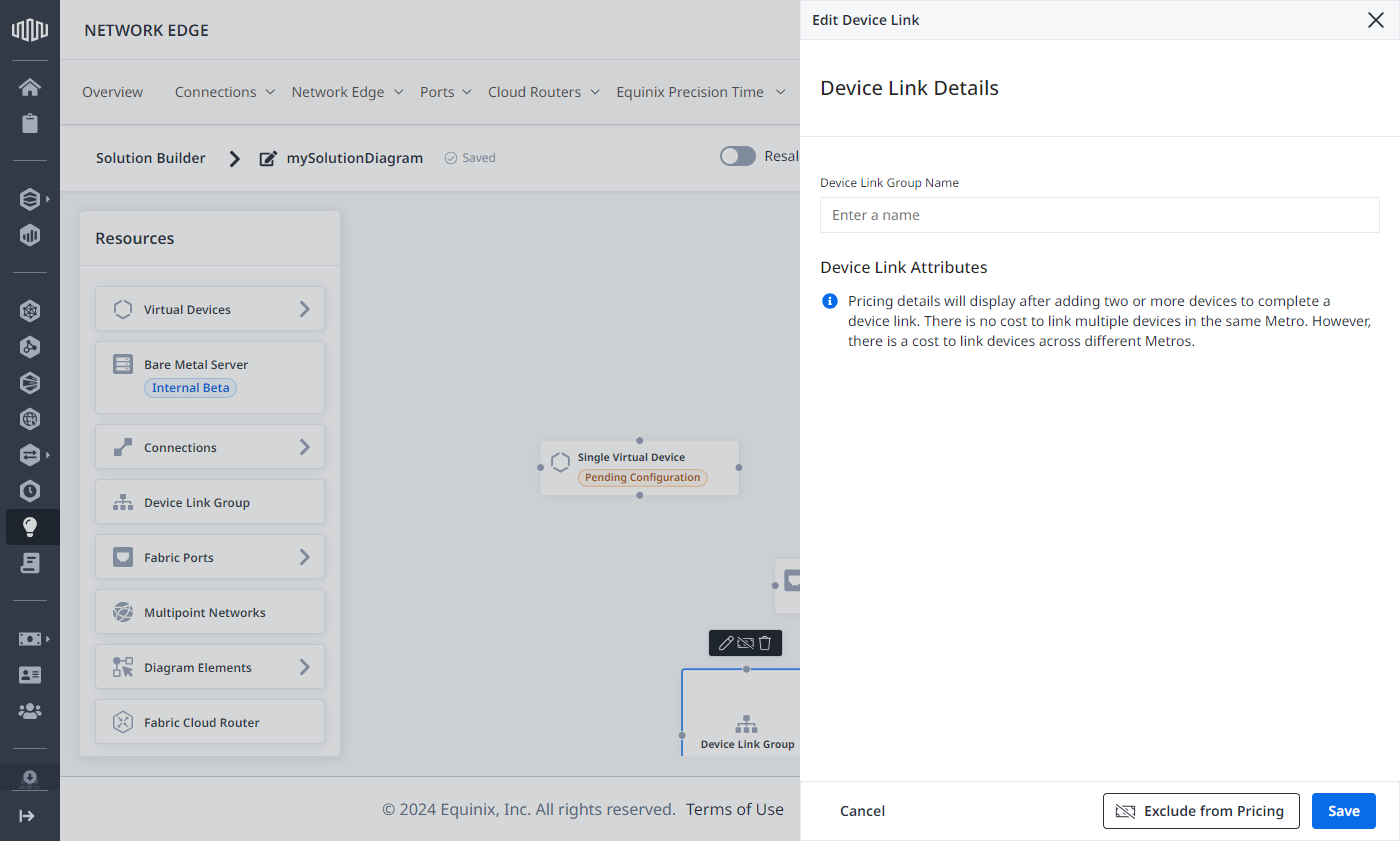Open the network-mesh hexagon sidebar icon
Screen dimensions: 1400x841
point(30,311)
